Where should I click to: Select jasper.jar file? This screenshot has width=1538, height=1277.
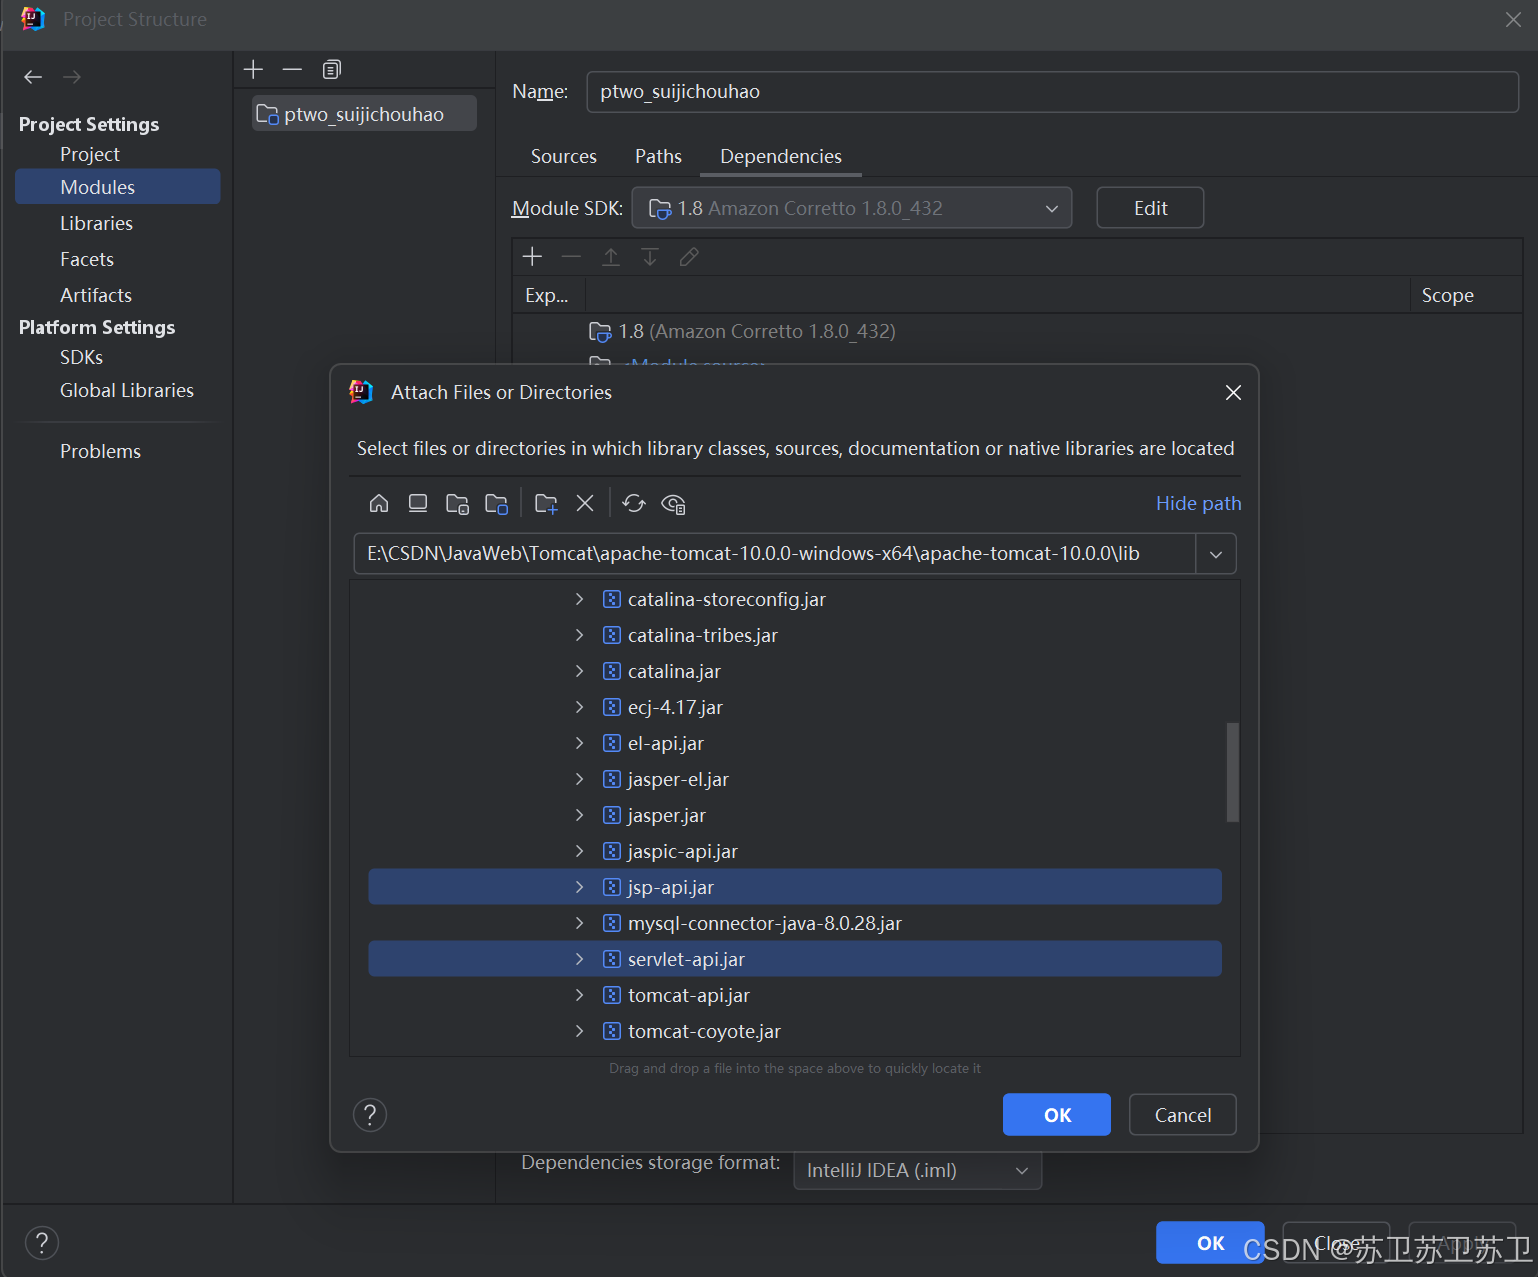point(795,815)
